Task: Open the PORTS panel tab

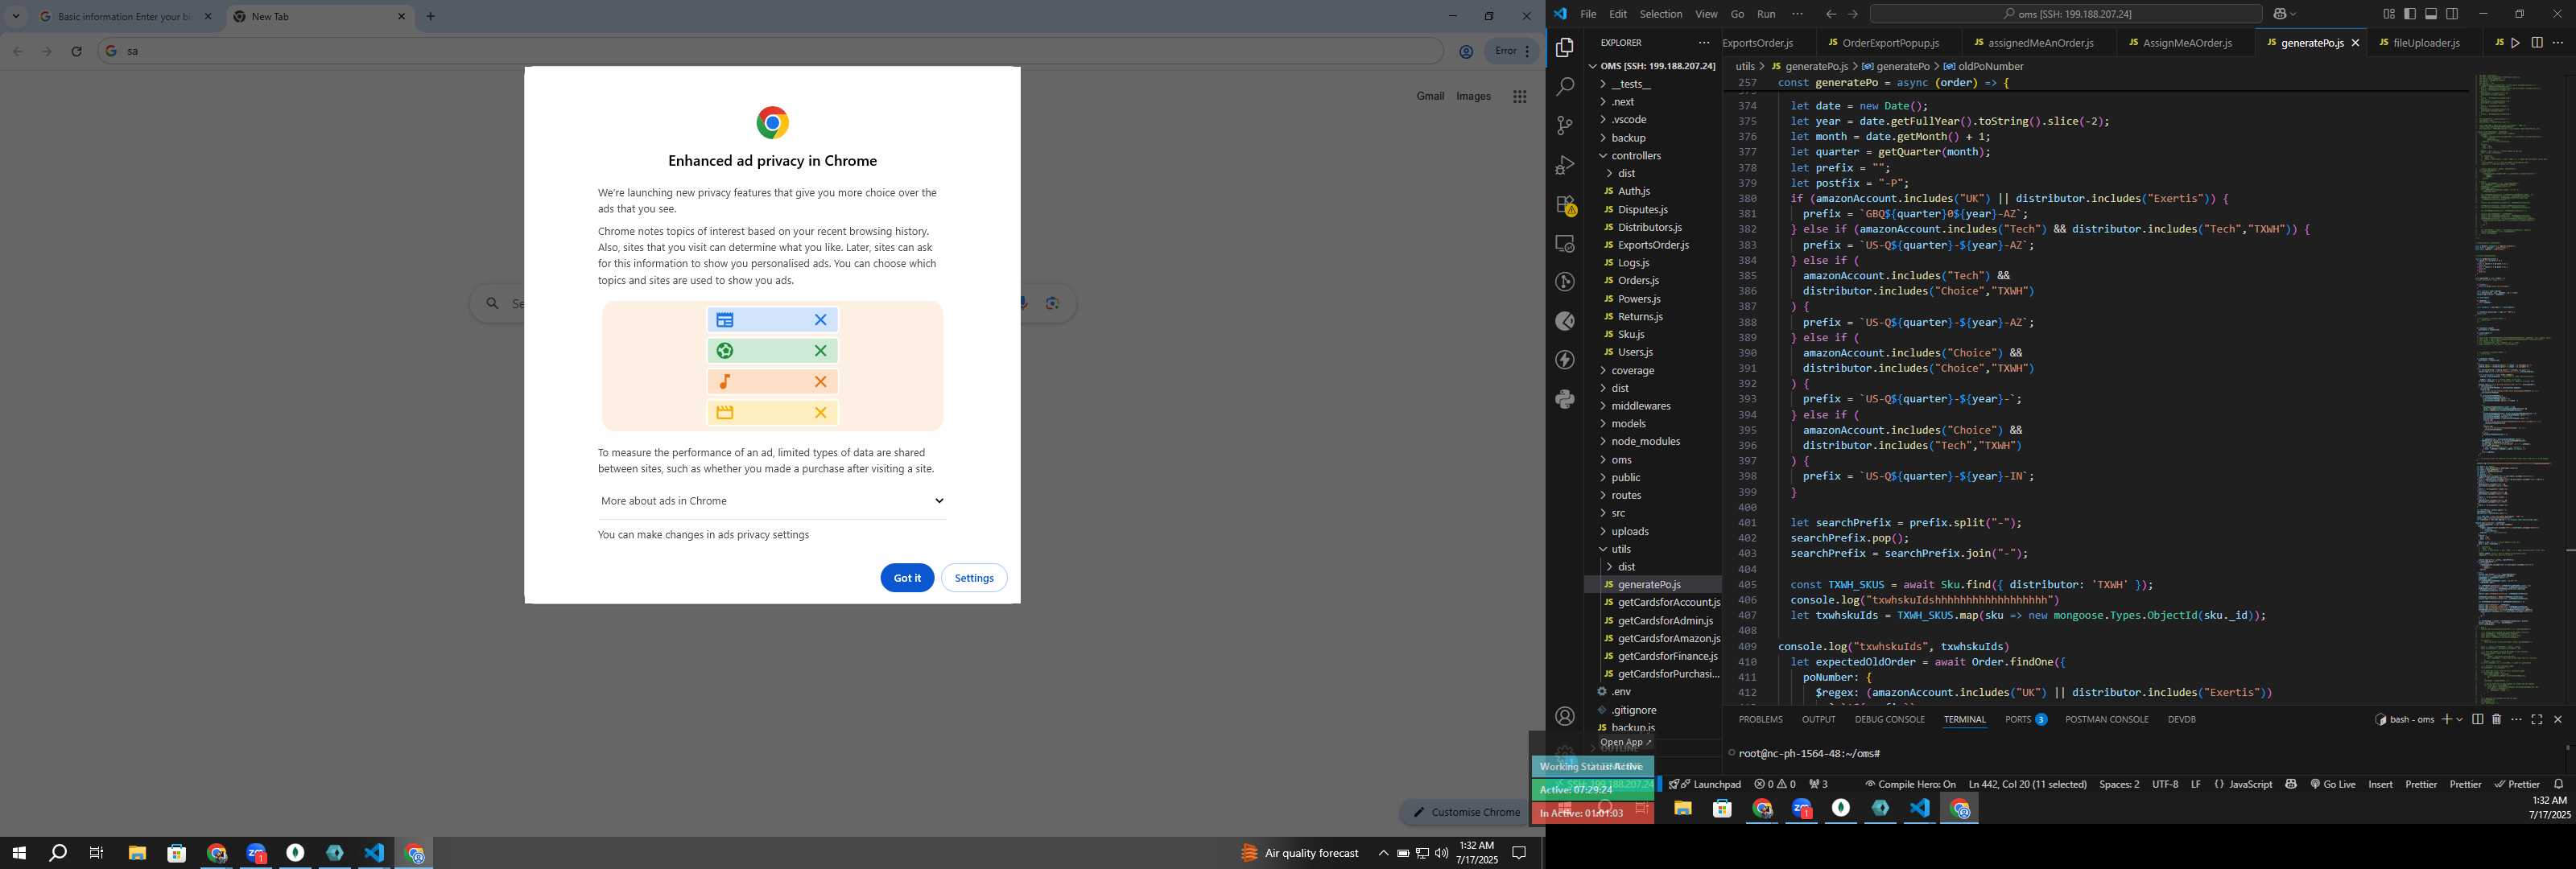Action: tap(2025, 719)
